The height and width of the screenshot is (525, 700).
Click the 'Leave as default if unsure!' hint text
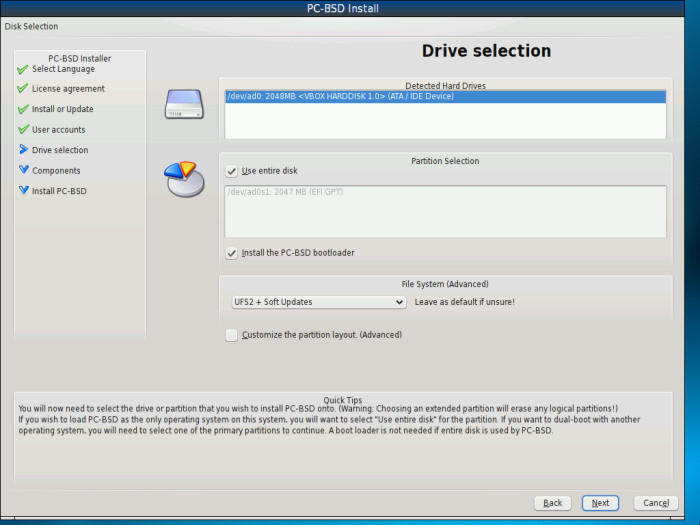click(x=465, y=302)
